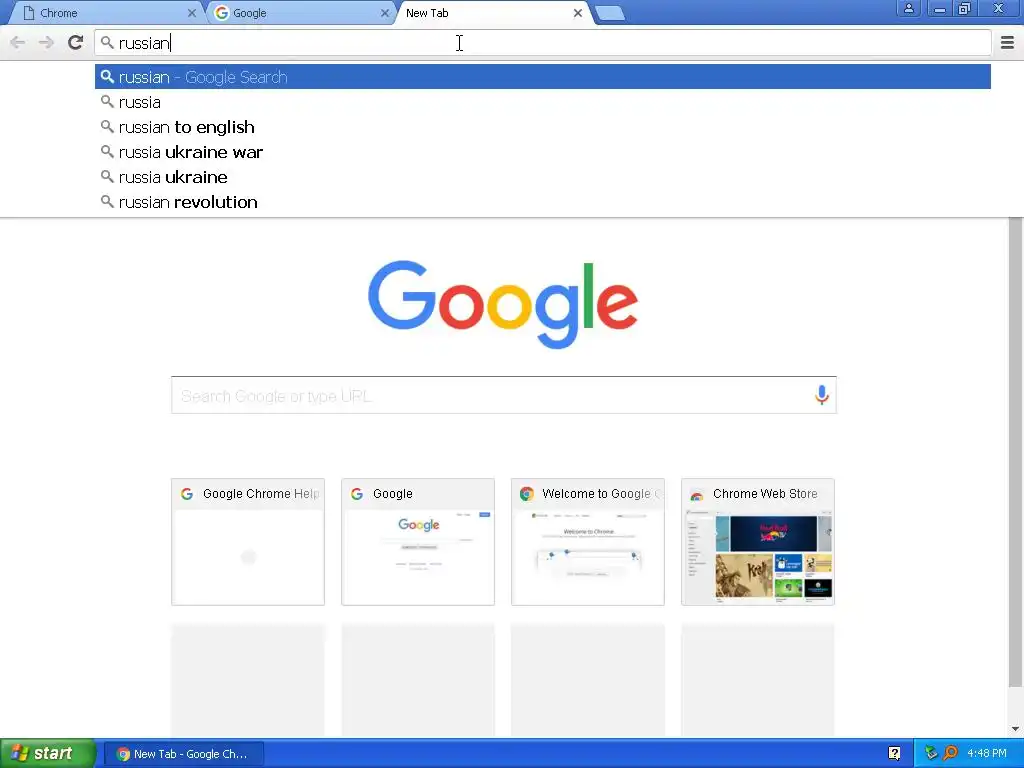The width and height of the screenshot is (1024, 768).
Task: Choose the 'russian - Google Search' suggestion
Action: [x=543, y=77]
